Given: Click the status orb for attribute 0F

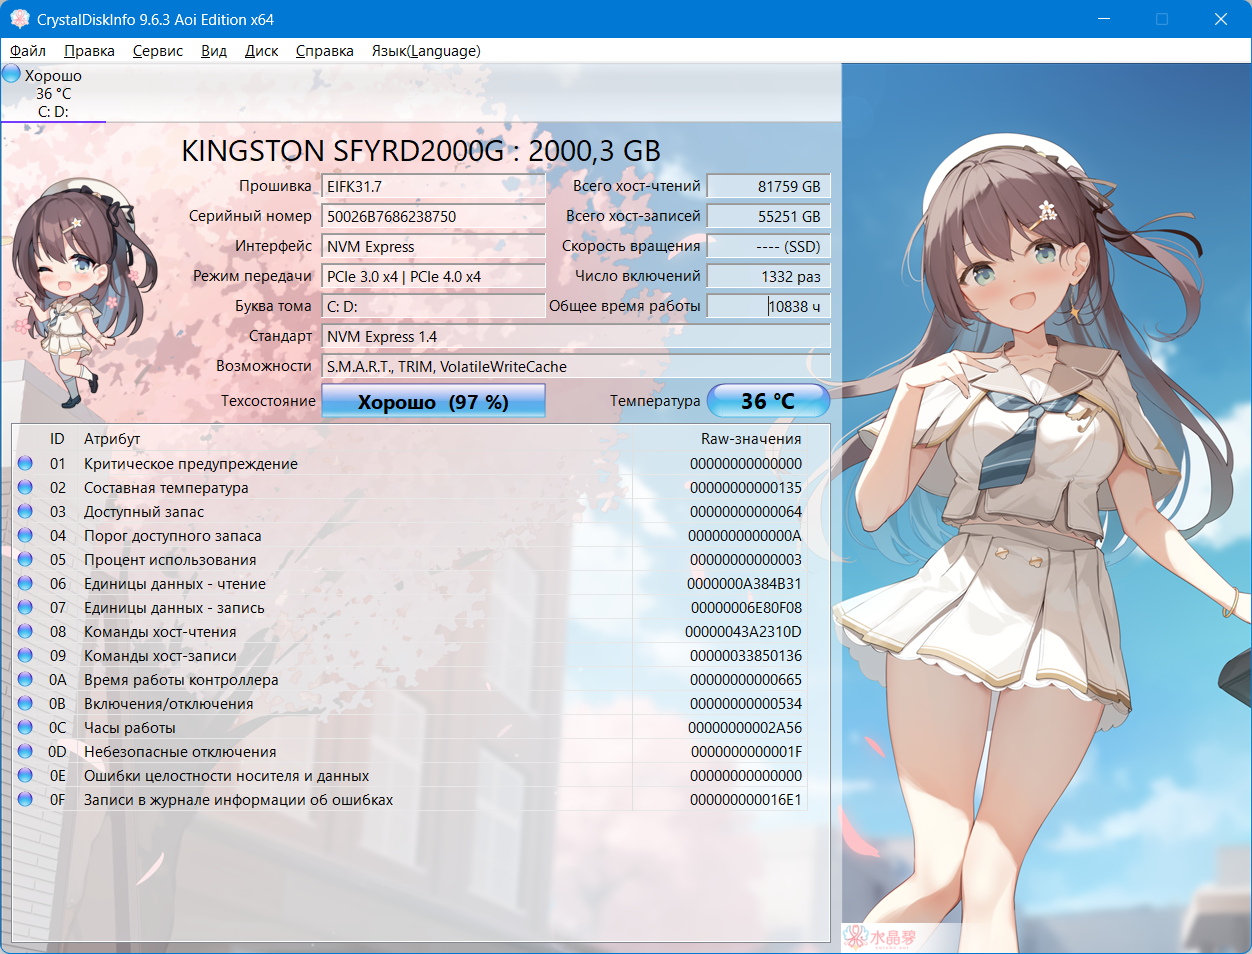Looking at the screenshot, I should point(25,799).
